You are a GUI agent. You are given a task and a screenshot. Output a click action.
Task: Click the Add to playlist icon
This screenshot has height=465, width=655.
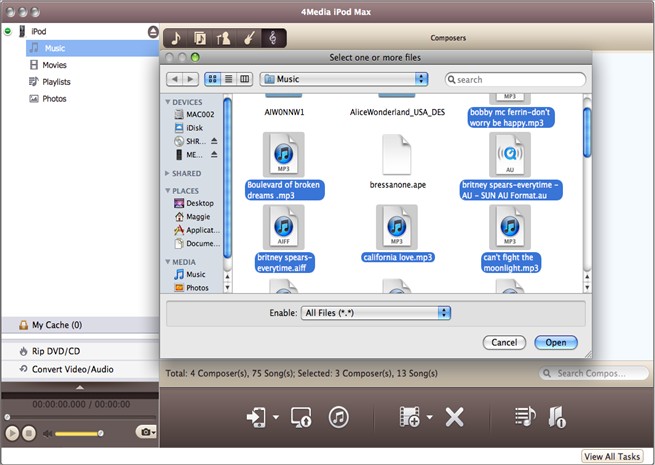pos(525,417)
